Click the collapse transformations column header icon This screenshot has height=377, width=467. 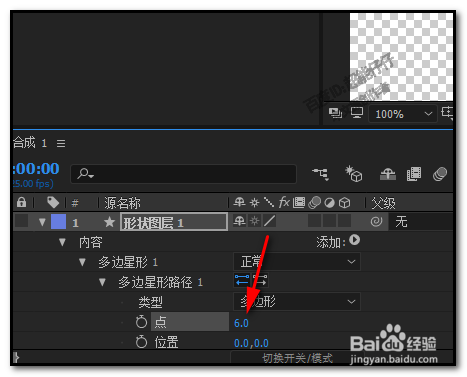[254, 202]
